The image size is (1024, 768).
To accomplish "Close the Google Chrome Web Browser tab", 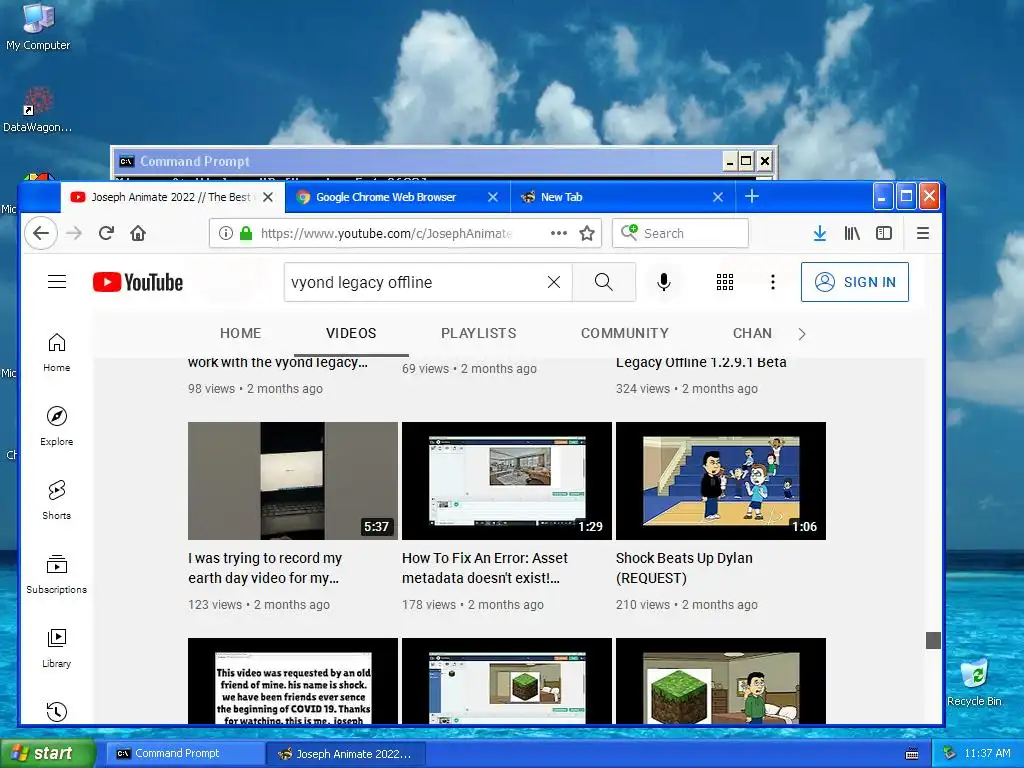I will [493, 197].
